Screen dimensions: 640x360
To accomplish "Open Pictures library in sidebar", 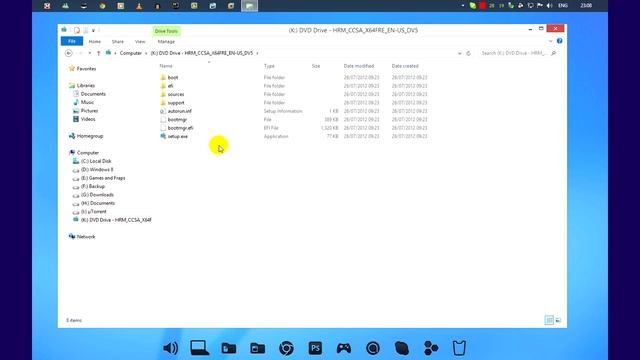I will (86, 111).
